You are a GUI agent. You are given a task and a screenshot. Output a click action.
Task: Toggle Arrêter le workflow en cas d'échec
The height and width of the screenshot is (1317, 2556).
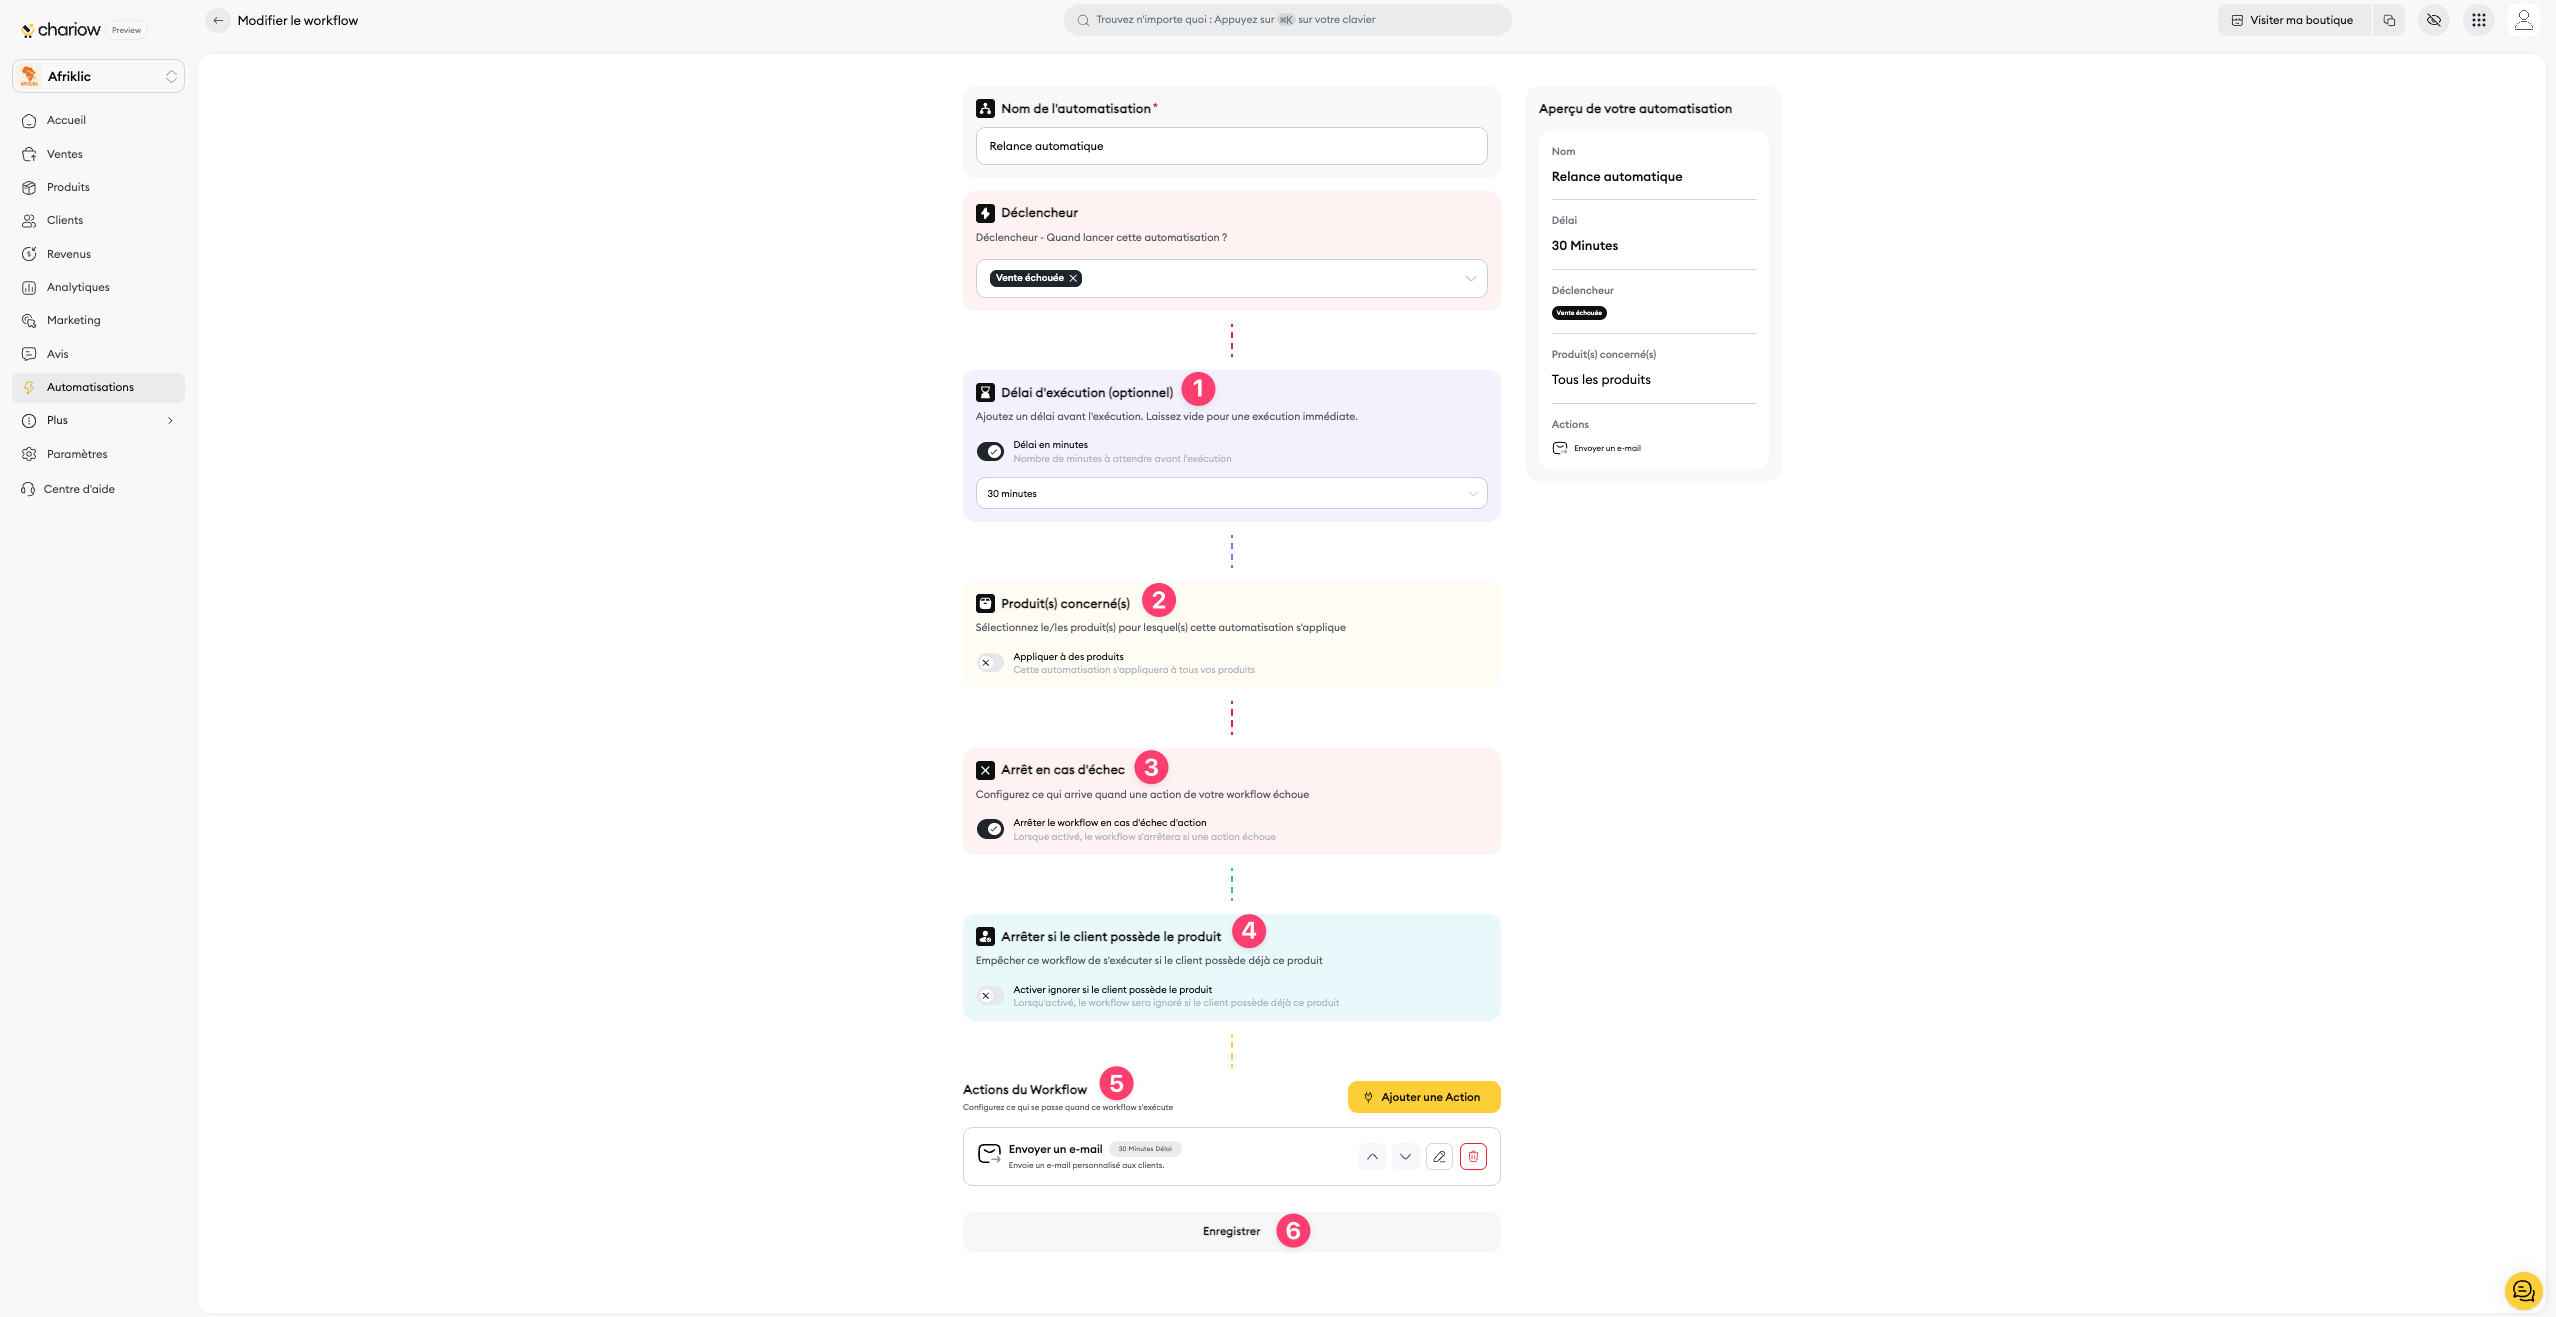point(990,829)
